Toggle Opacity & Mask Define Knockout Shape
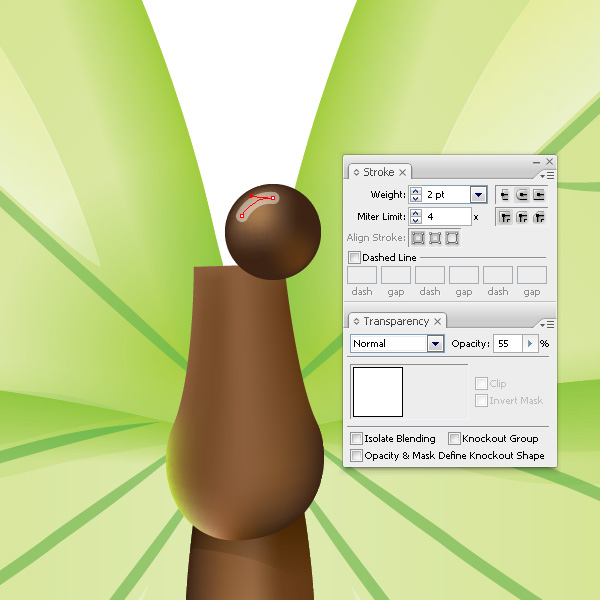This screenshot has height=600, width=600. [356, 456]
